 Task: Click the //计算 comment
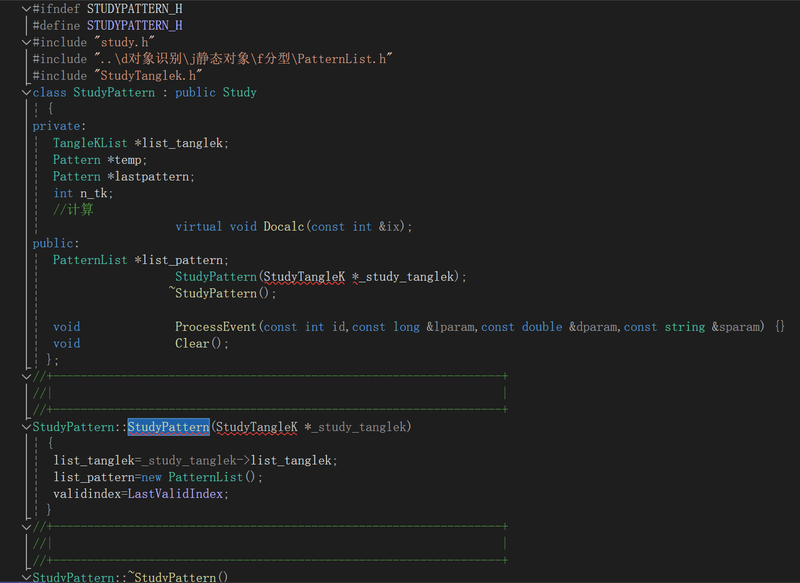(73, 210)
